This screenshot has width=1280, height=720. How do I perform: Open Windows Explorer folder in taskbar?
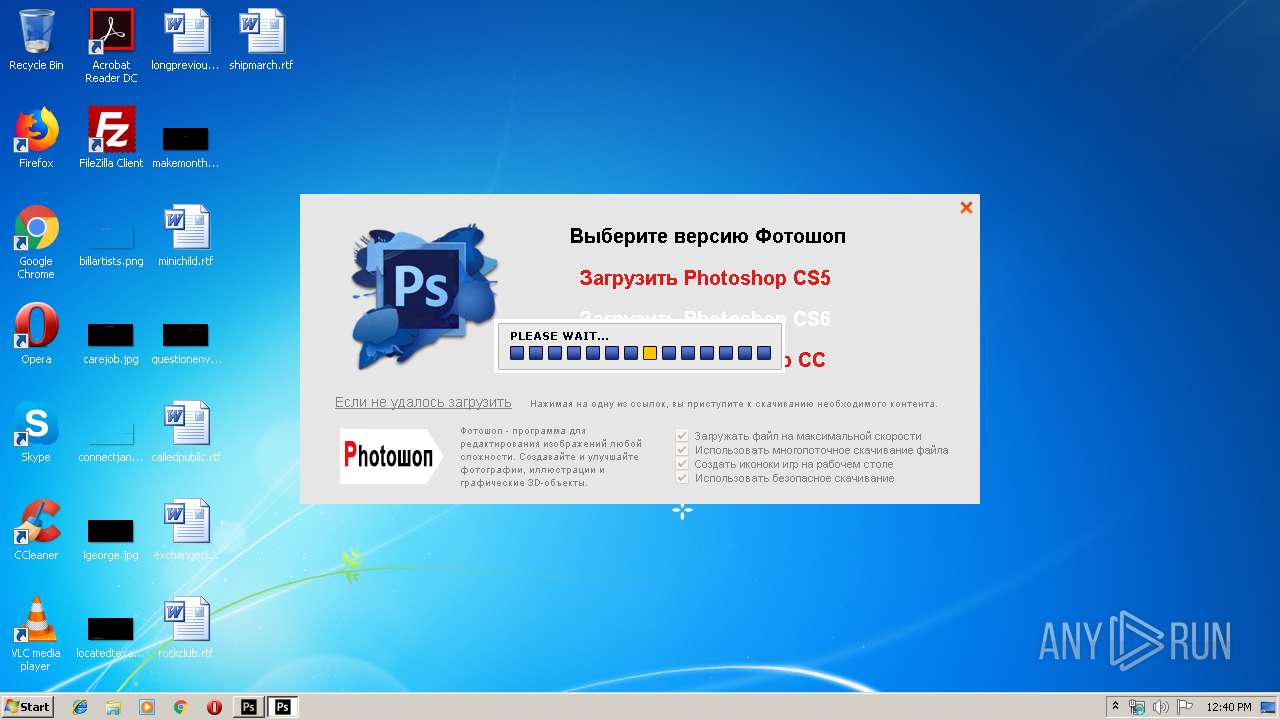113,707
